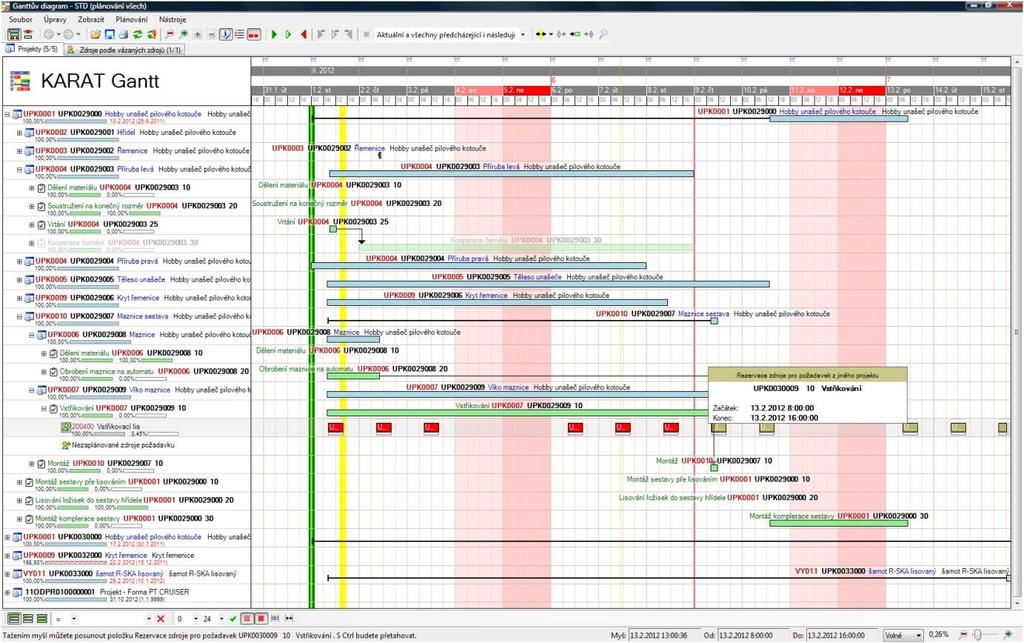Click the red Vstřikovací lis block at timeline start
The height and width of the screenshot is (643, 1024).
335,428
